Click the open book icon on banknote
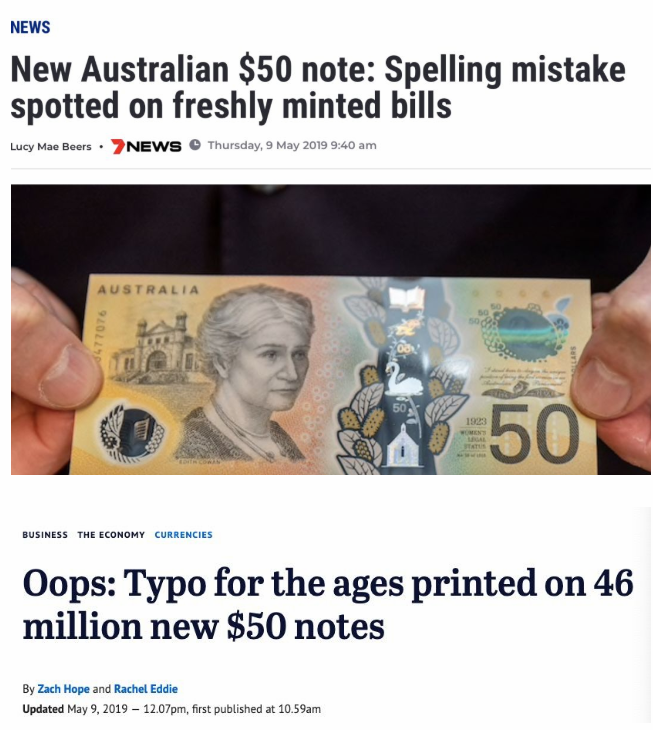 (x=406, y=296)
